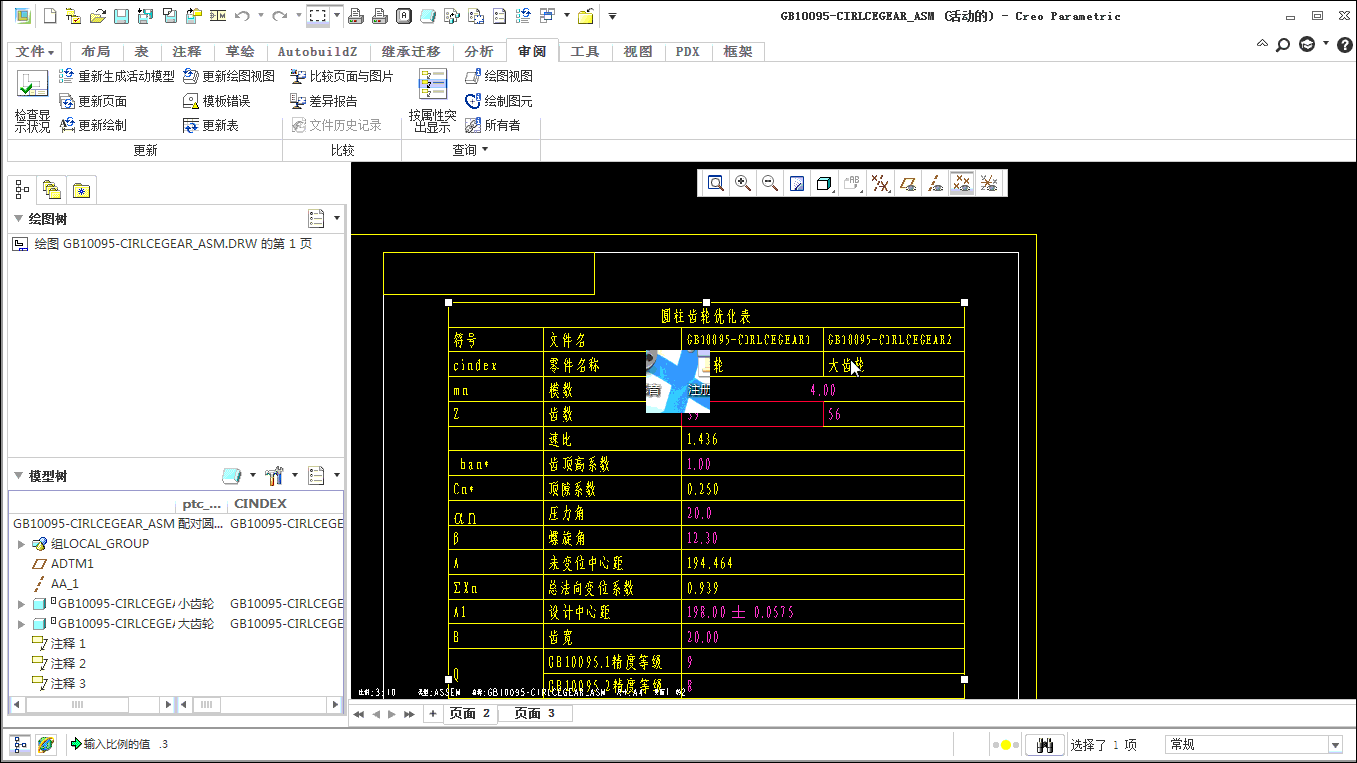Switch to the 注释 ribbon tab
The height and width of the screenshot is (763, 1357).
click(186, 52)
